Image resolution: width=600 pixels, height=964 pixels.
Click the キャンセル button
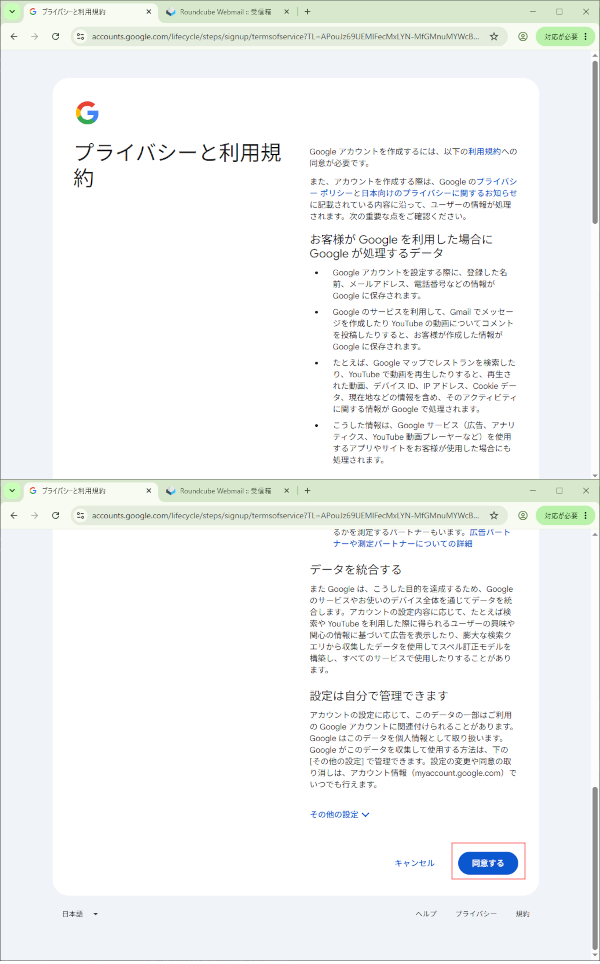pyautogui.click(x=414, y=863)
